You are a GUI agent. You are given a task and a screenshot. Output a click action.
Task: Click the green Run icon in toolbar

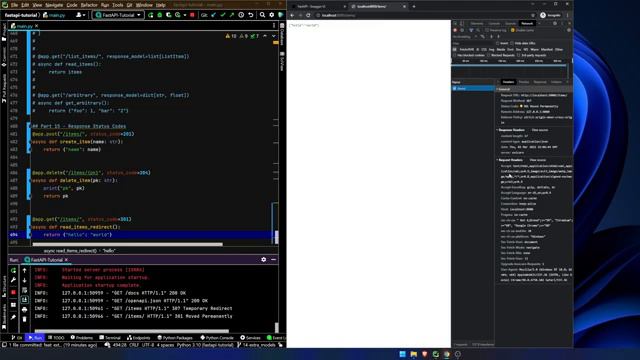tap(151, 15)
